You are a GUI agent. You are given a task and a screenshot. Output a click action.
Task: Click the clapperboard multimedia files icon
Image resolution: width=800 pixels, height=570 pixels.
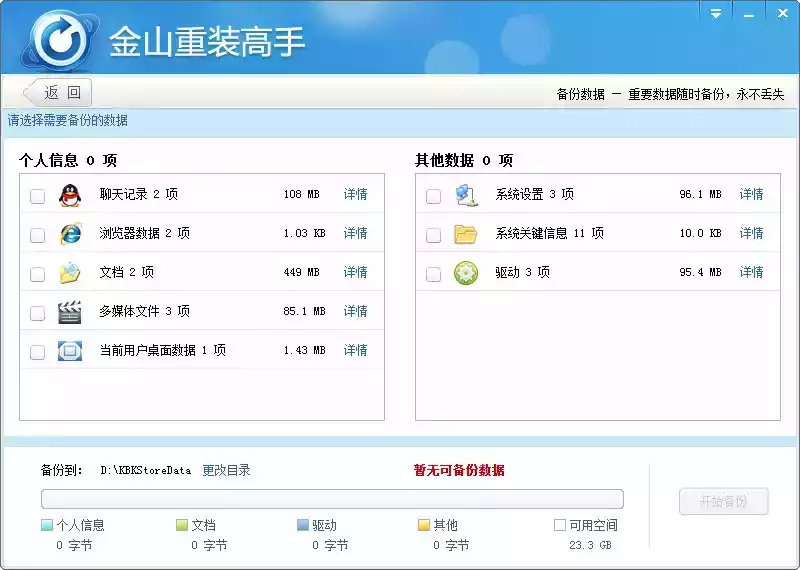pyautogui.click(x=70, y=312)
